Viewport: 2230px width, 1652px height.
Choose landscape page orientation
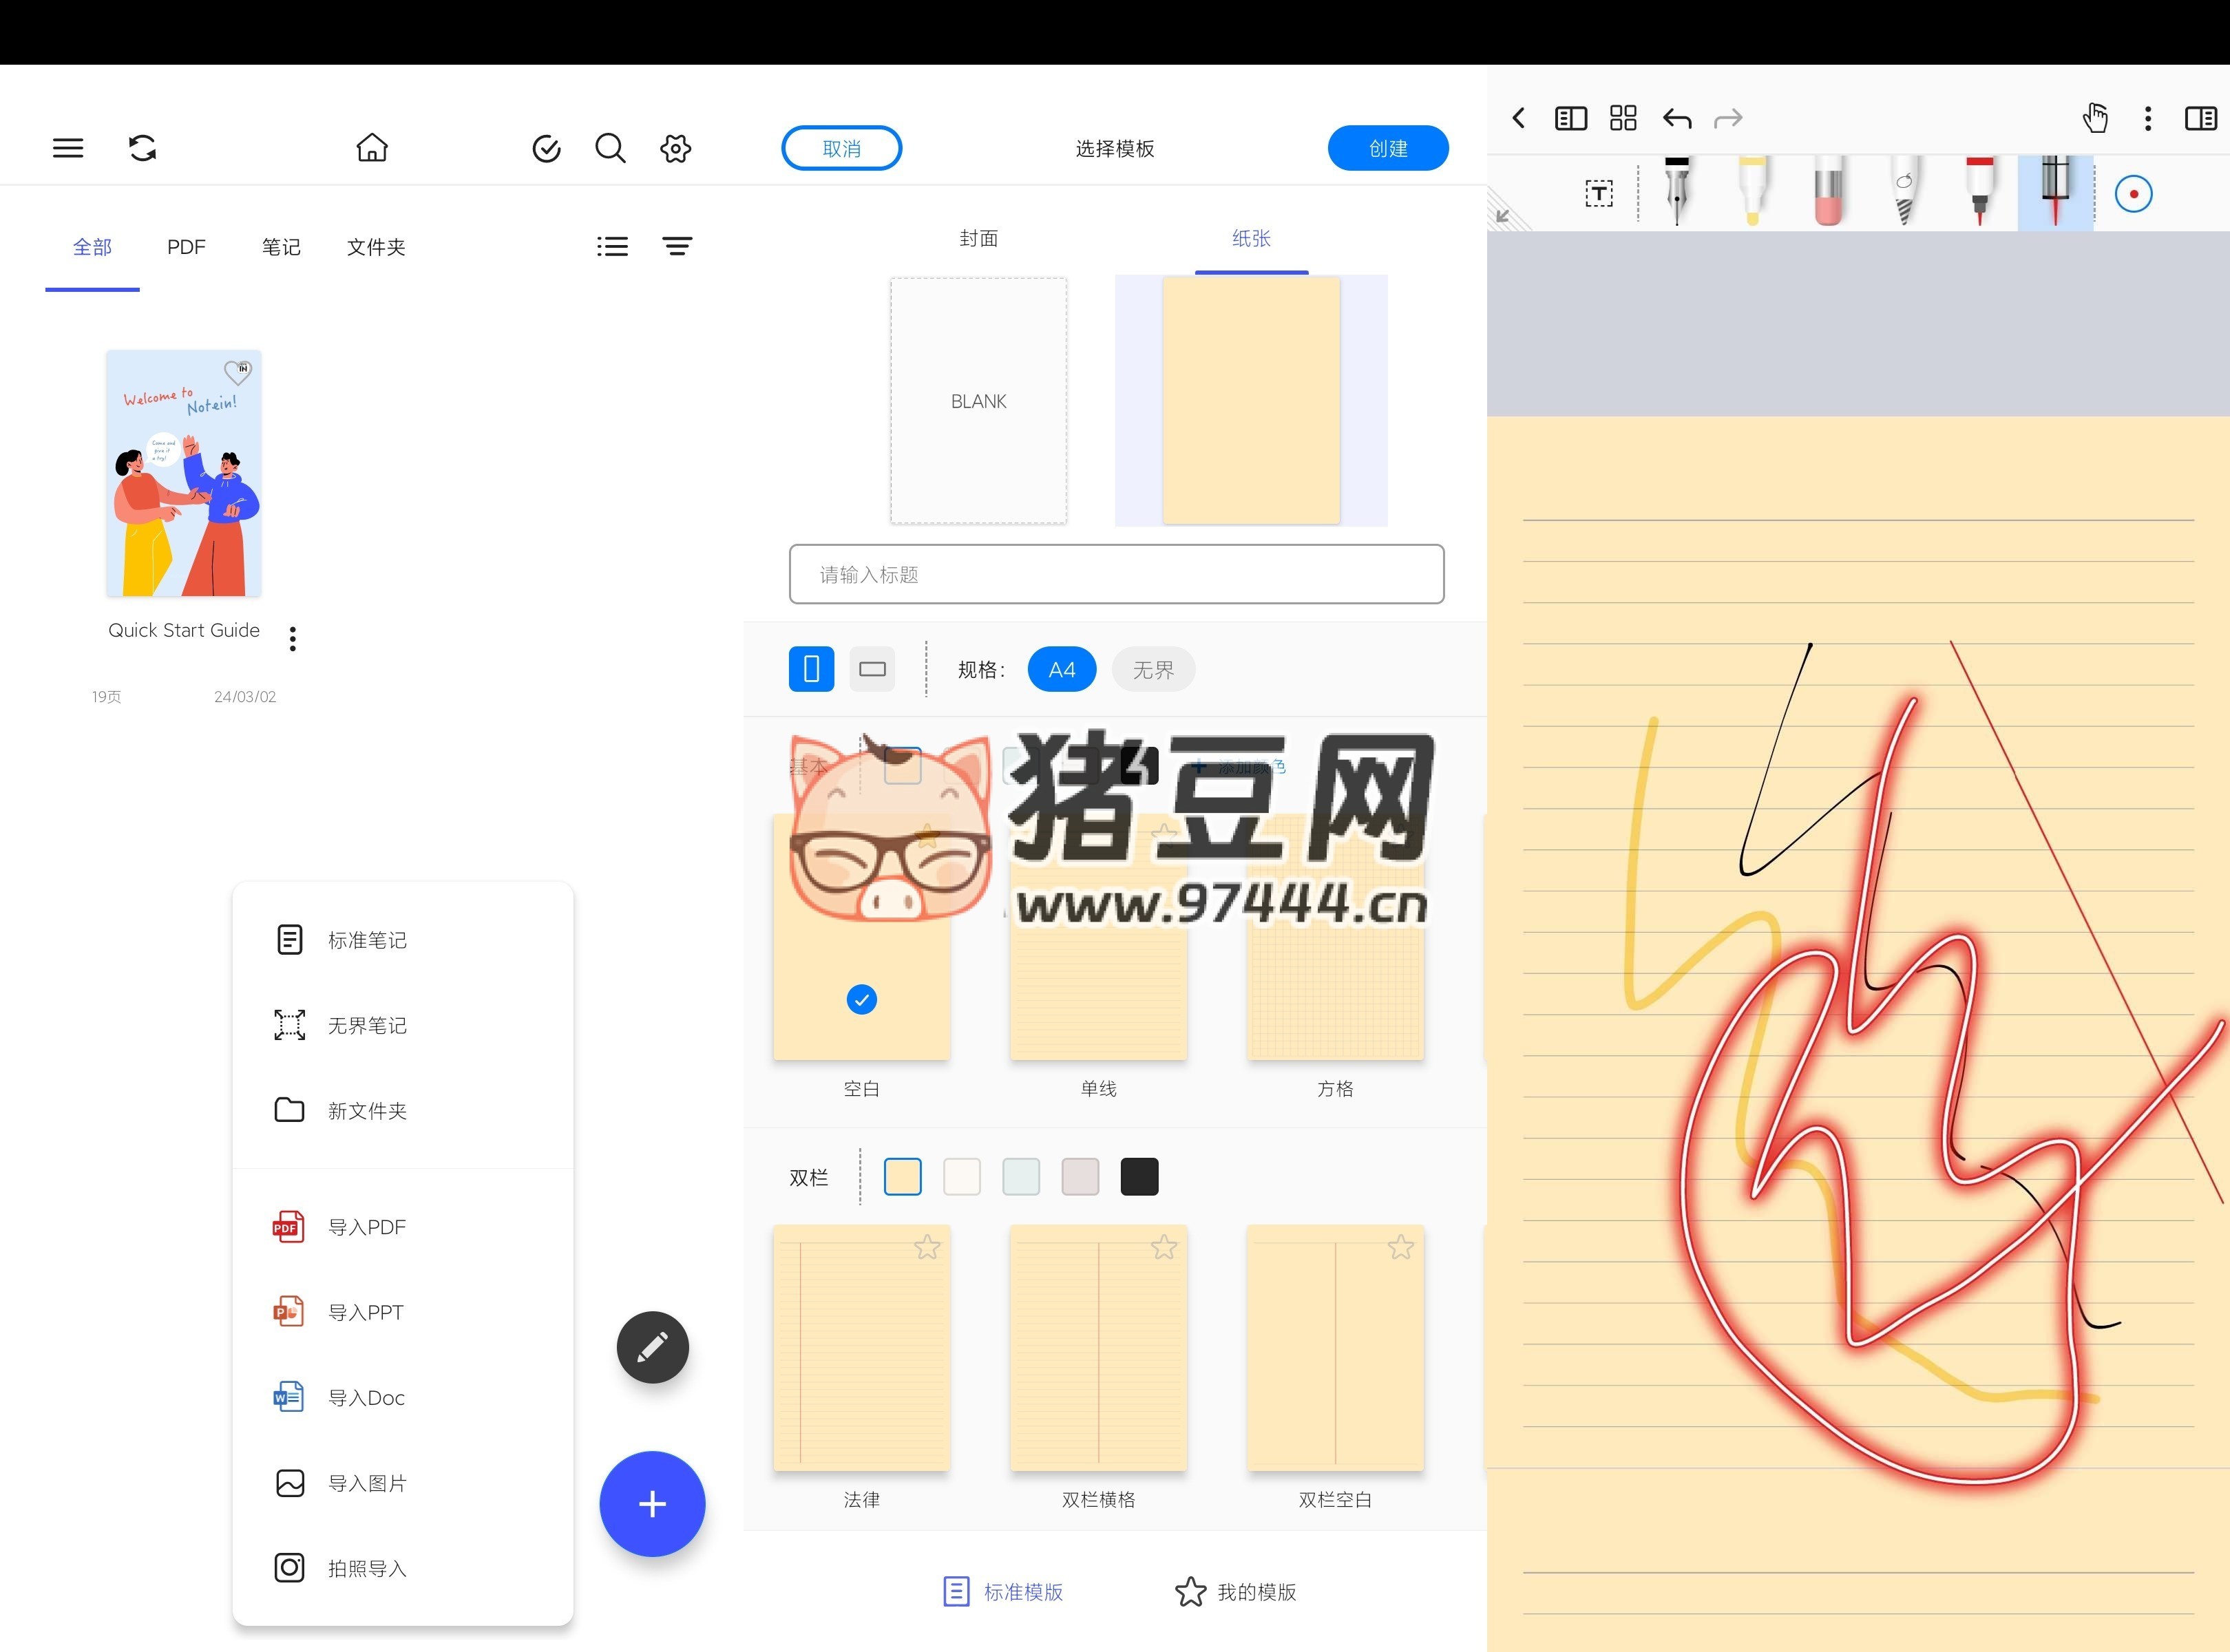[872, 669]
